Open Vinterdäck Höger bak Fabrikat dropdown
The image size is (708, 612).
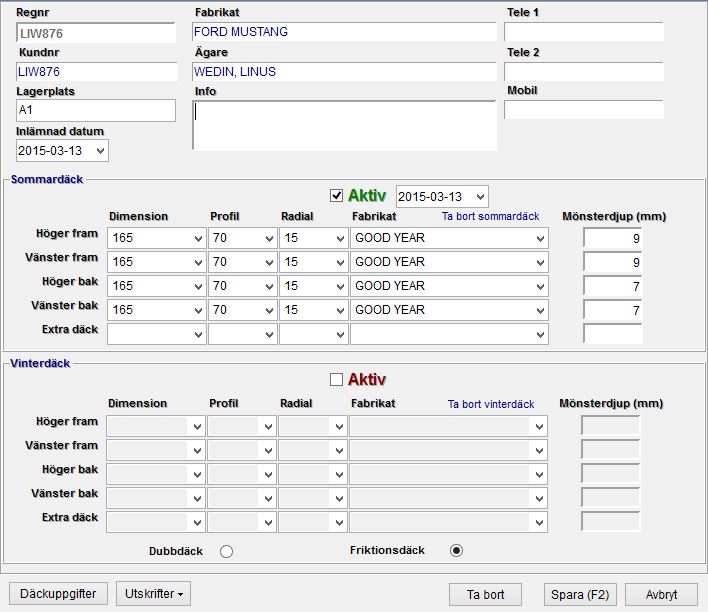[x=539, y=475]
